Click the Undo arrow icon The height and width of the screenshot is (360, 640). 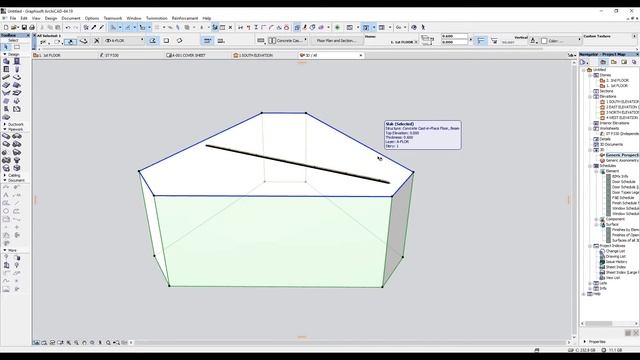(68, 27)
